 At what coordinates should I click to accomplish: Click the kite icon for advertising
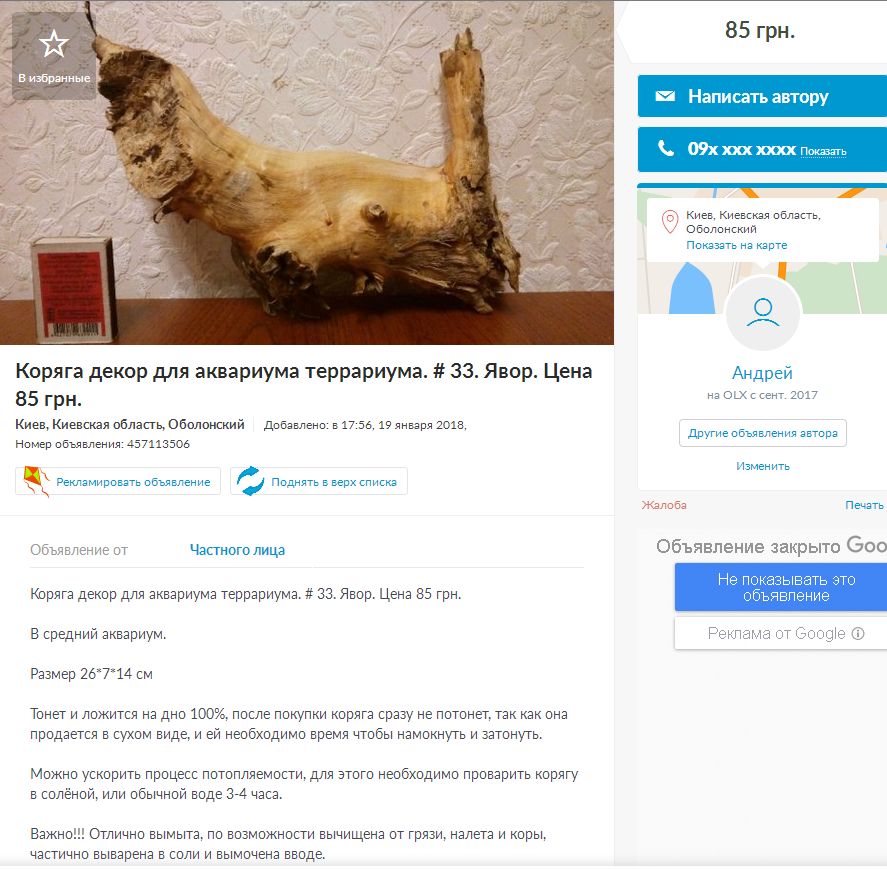point(36,481)
